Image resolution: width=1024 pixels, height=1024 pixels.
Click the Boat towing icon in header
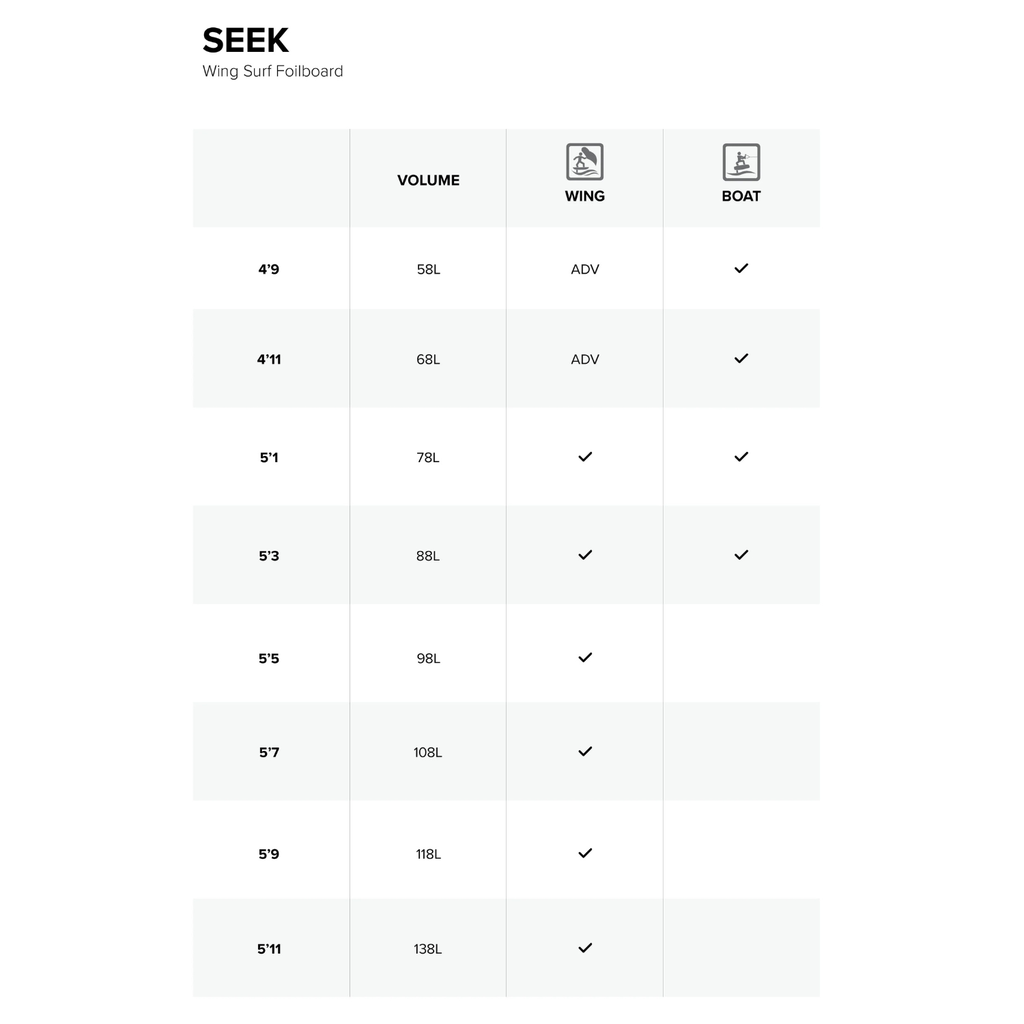(x=741, y=162)
